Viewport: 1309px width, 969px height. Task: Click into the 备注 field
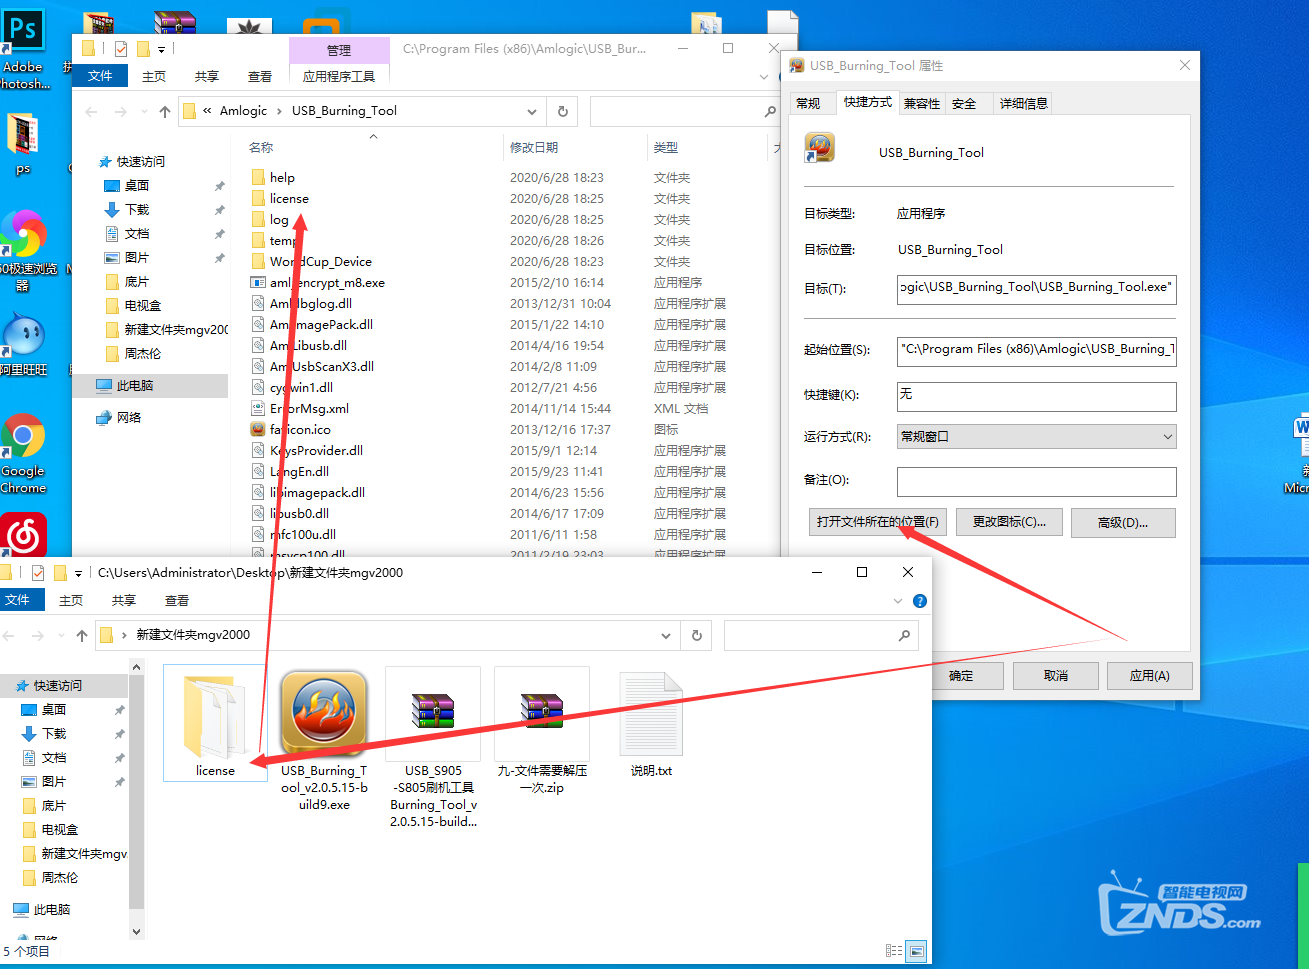[x=1036, y=481]
